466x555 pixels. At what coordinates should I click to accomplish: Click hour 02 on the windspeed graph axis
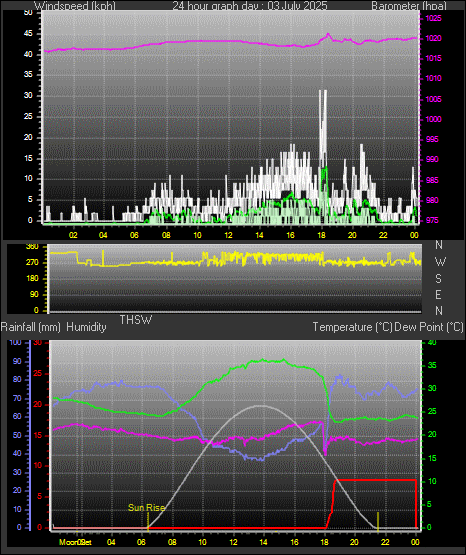(73, 235)
